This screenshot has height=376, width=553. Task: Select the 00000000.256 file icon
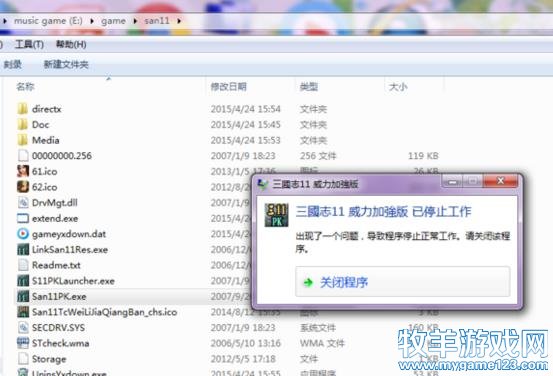coord(23,156)
